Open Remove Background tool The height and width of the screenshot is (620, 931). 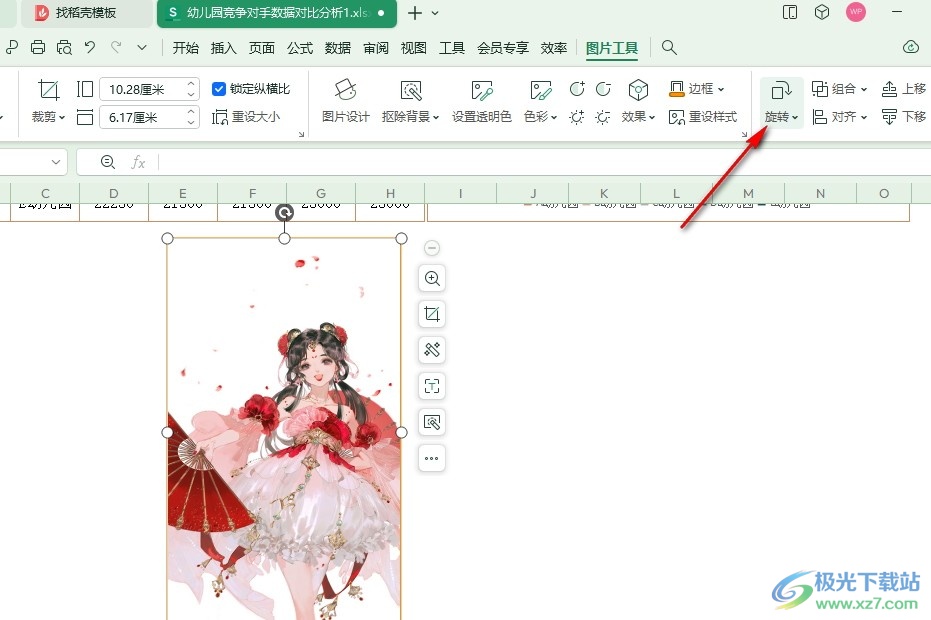point(410,102)
